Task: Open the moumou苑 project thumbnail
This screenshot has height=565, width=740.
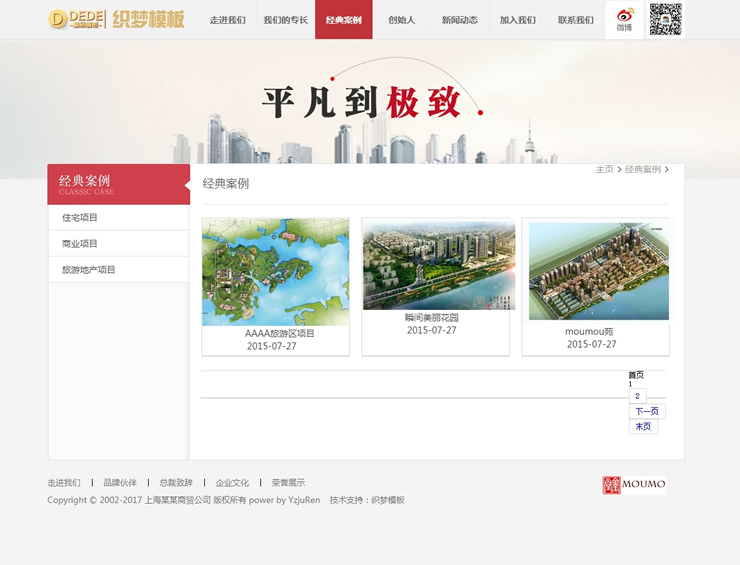Action: (598, 271)
